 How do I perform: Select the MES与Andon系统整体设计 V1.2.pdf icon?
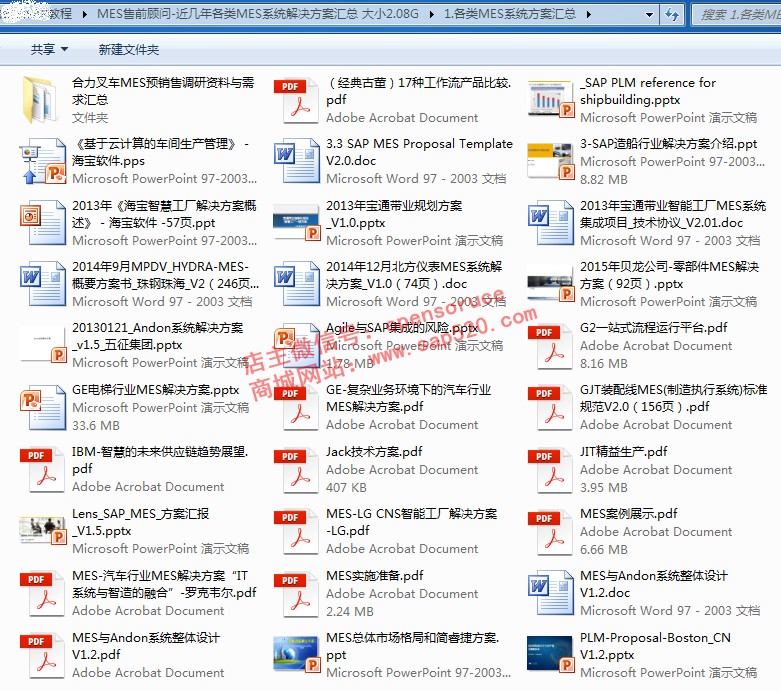point(42,656)
